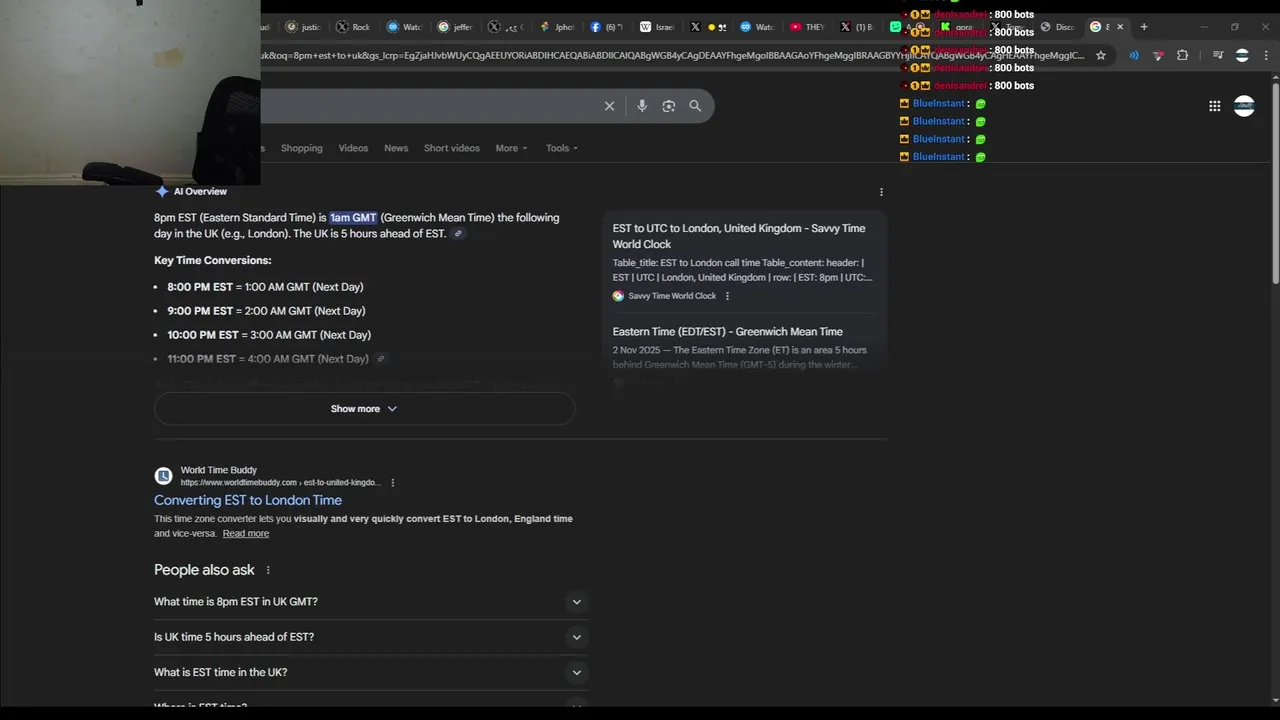Click the 'Key Time Conversions:' heading

pyautogui.click(x=212, y=260)
